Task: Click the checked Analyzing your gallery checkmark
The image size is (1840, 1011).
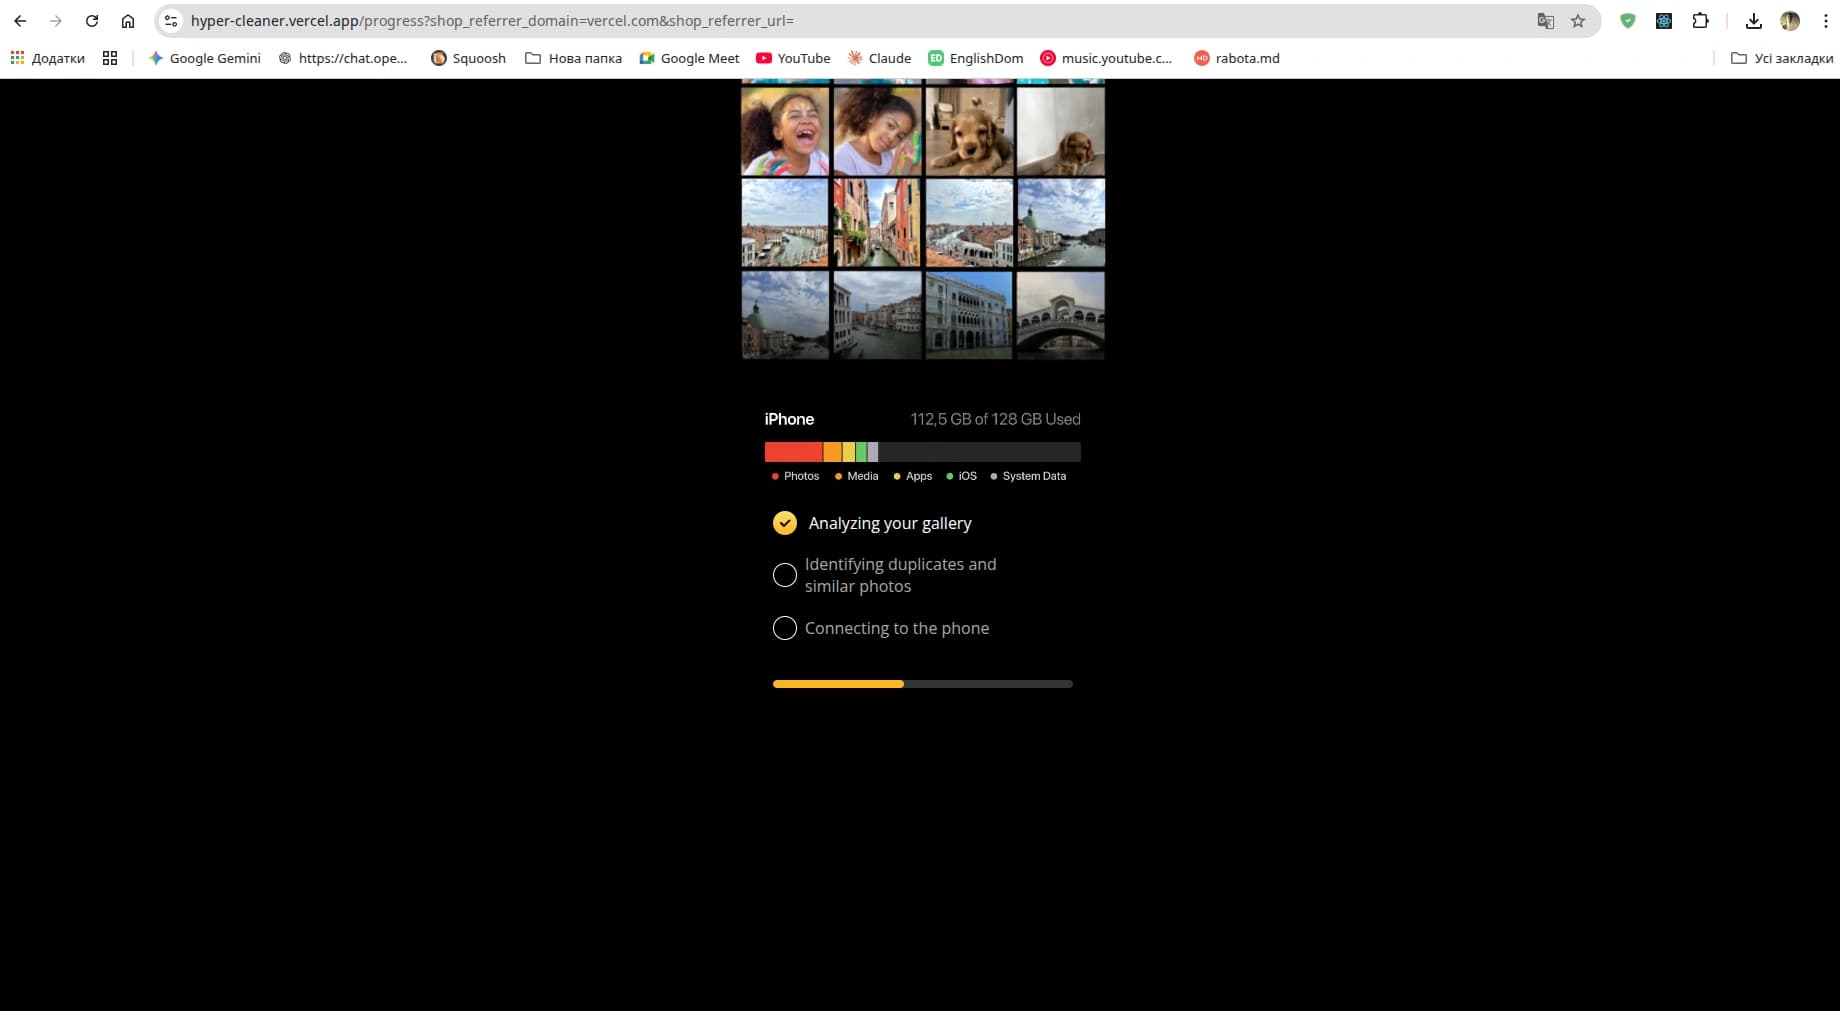Action: point(785,523)
